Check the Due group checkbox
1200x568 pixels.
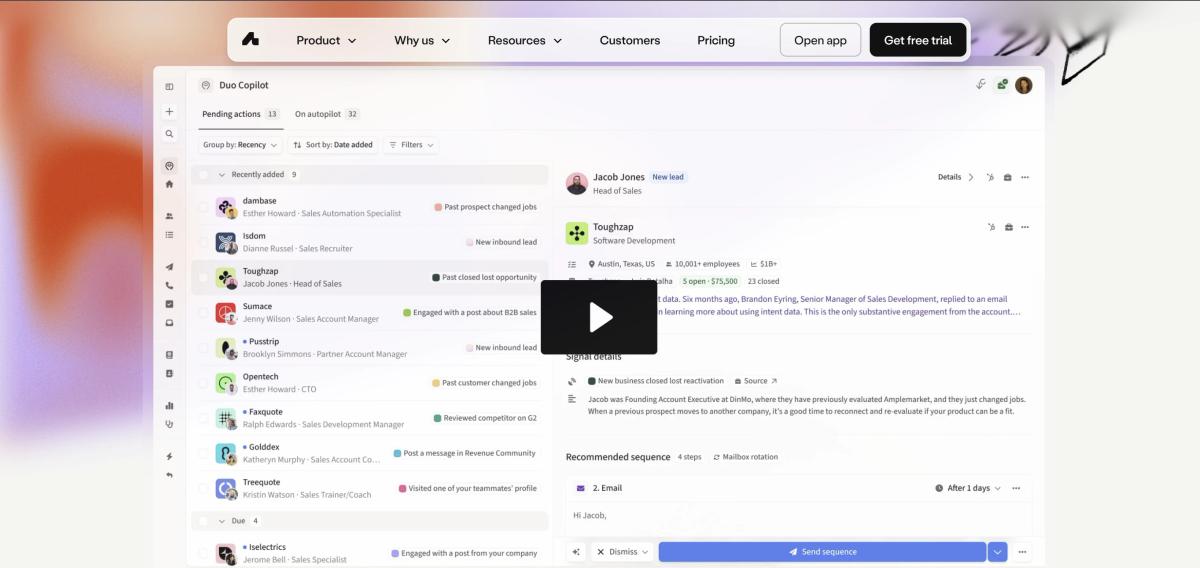point(204,521)
